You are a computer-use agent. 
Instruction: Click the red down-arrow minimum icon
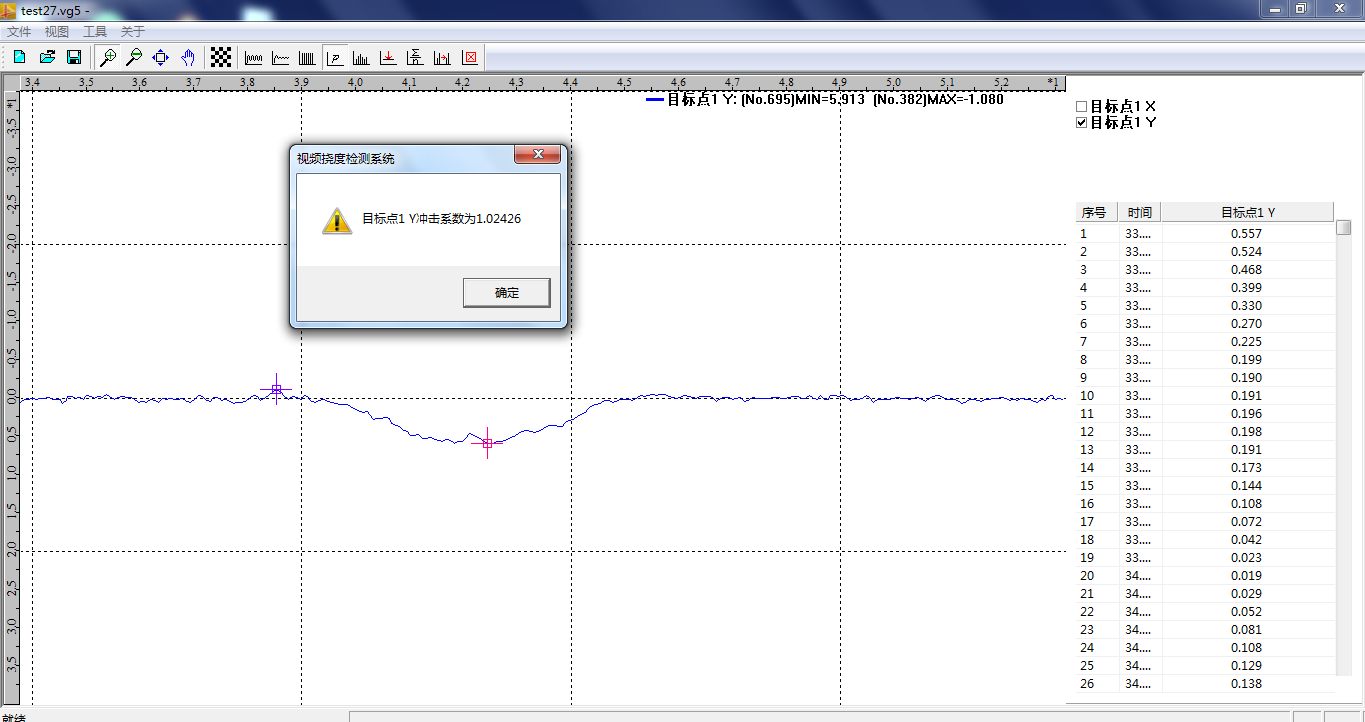pos(389,57)
